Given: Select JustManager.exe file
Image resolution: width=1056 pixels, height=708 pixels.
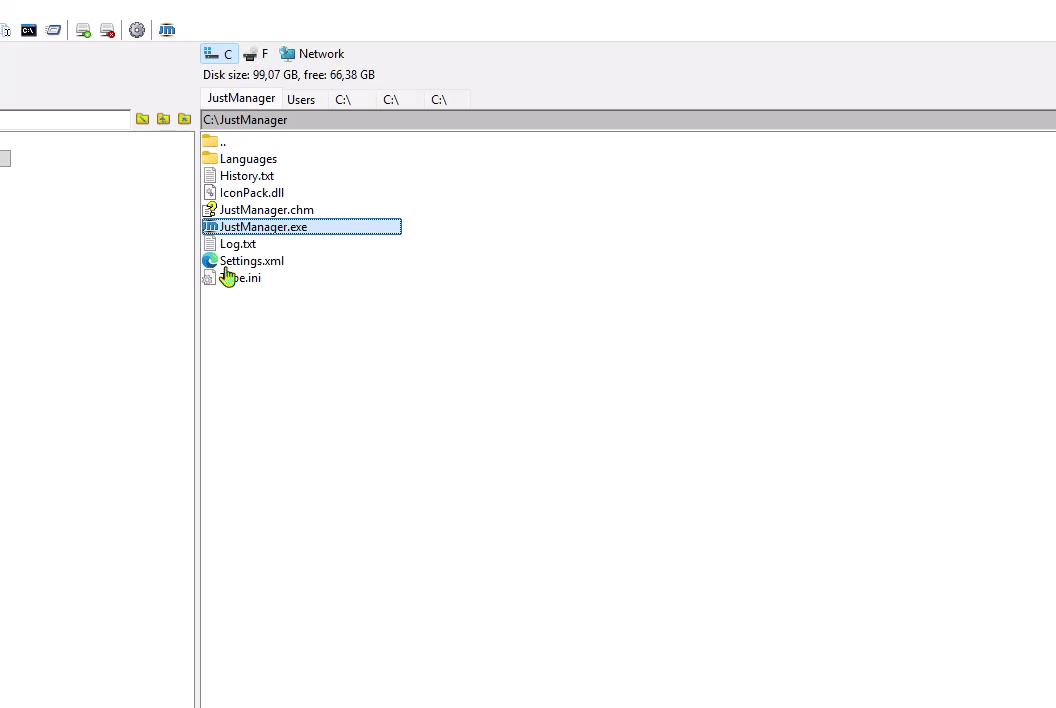Looking at the screenshot, I should point(302,226).
